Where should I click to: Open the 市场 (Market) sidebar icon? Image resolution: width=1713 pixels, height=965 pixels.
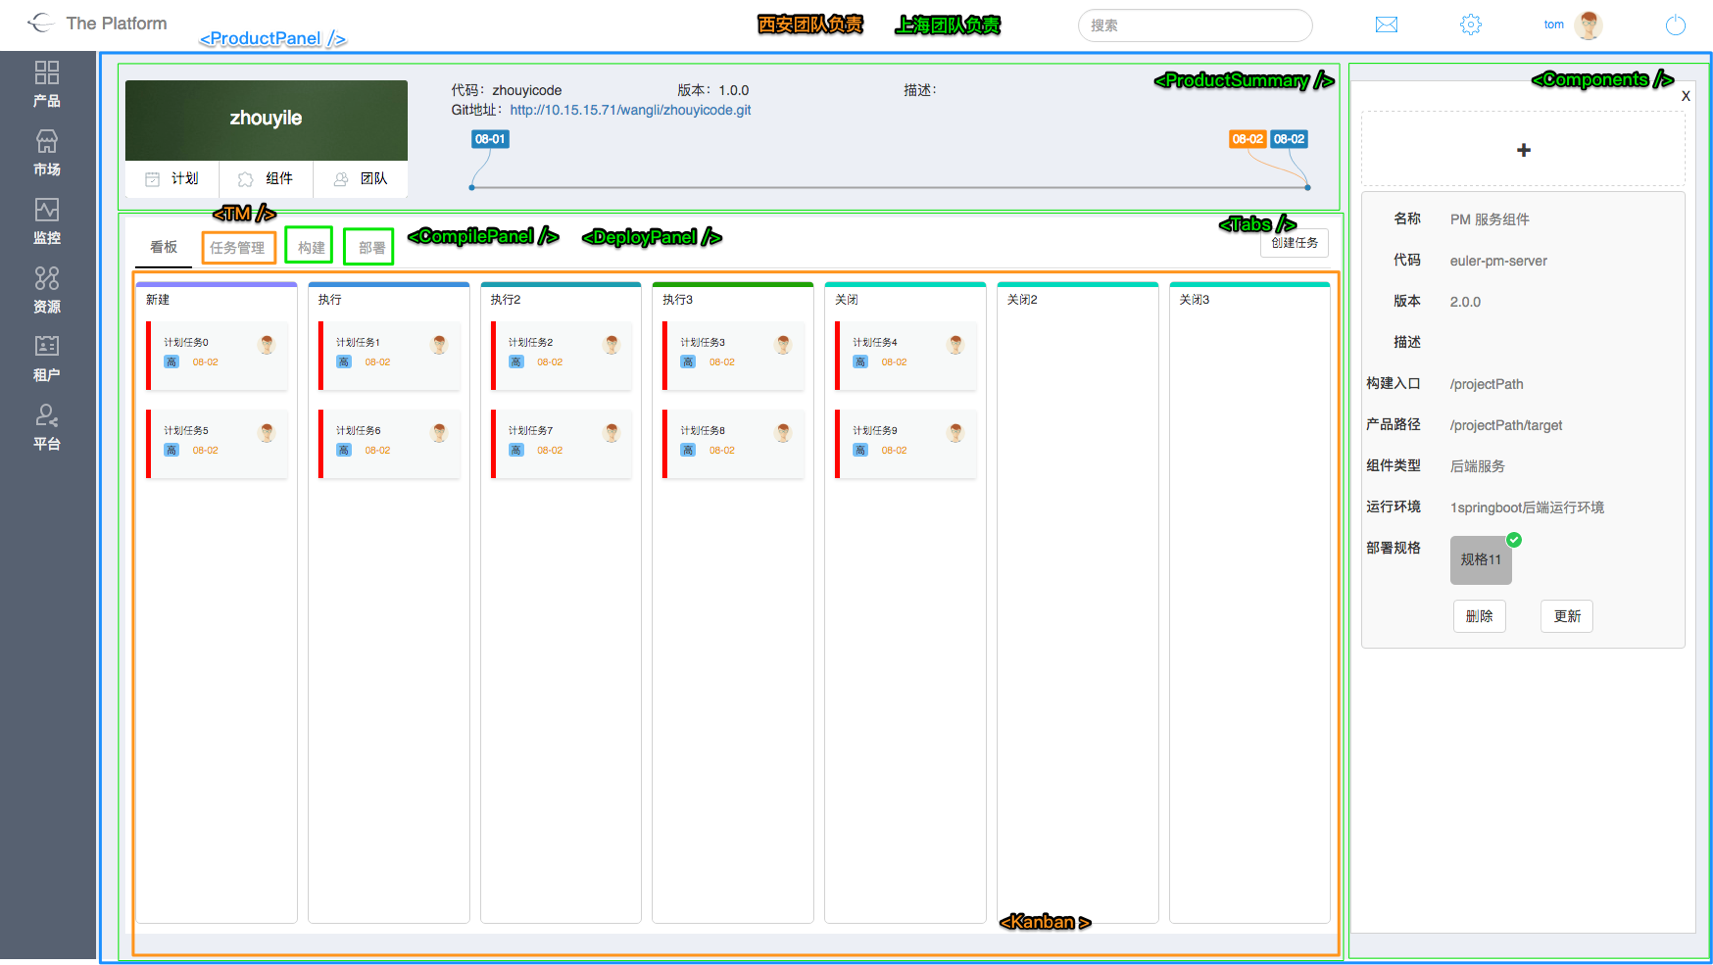pyautogui.click(x=47, y=153)
